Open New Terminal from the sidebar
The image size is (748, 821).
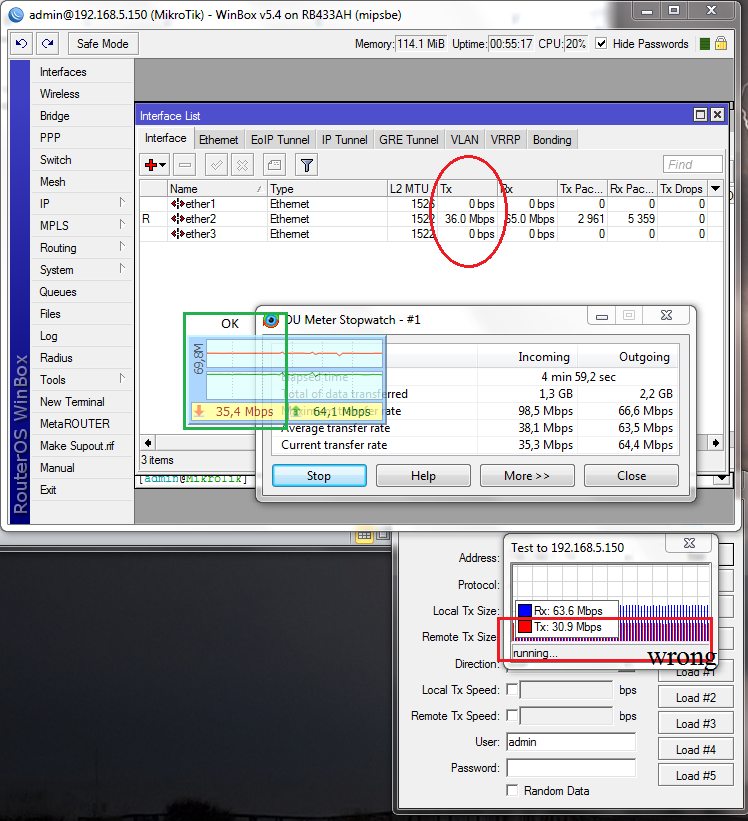click(72, 402)
